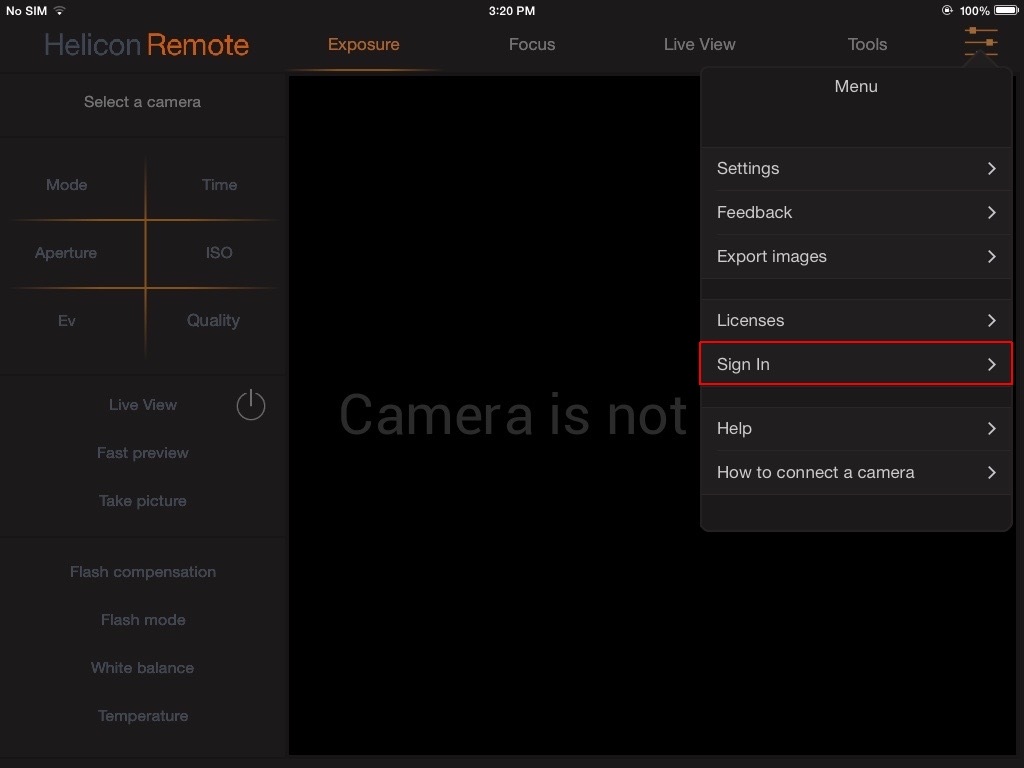The image size is (1024, 768).
Task: Open Help using its disclosure arrow
Action: click(991, 428)
